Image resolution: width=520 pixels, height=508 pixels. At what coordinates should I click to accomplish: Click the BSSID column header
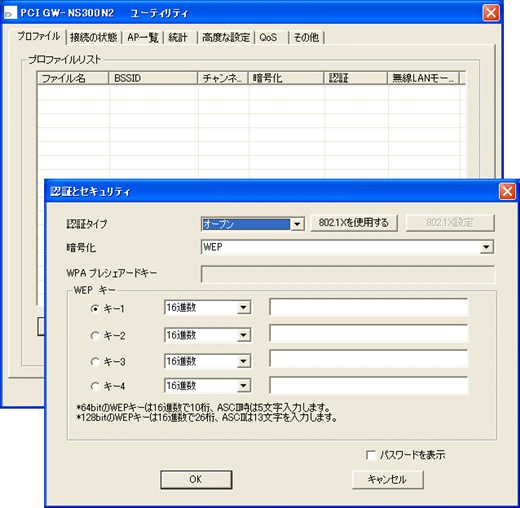click(153, 78)
